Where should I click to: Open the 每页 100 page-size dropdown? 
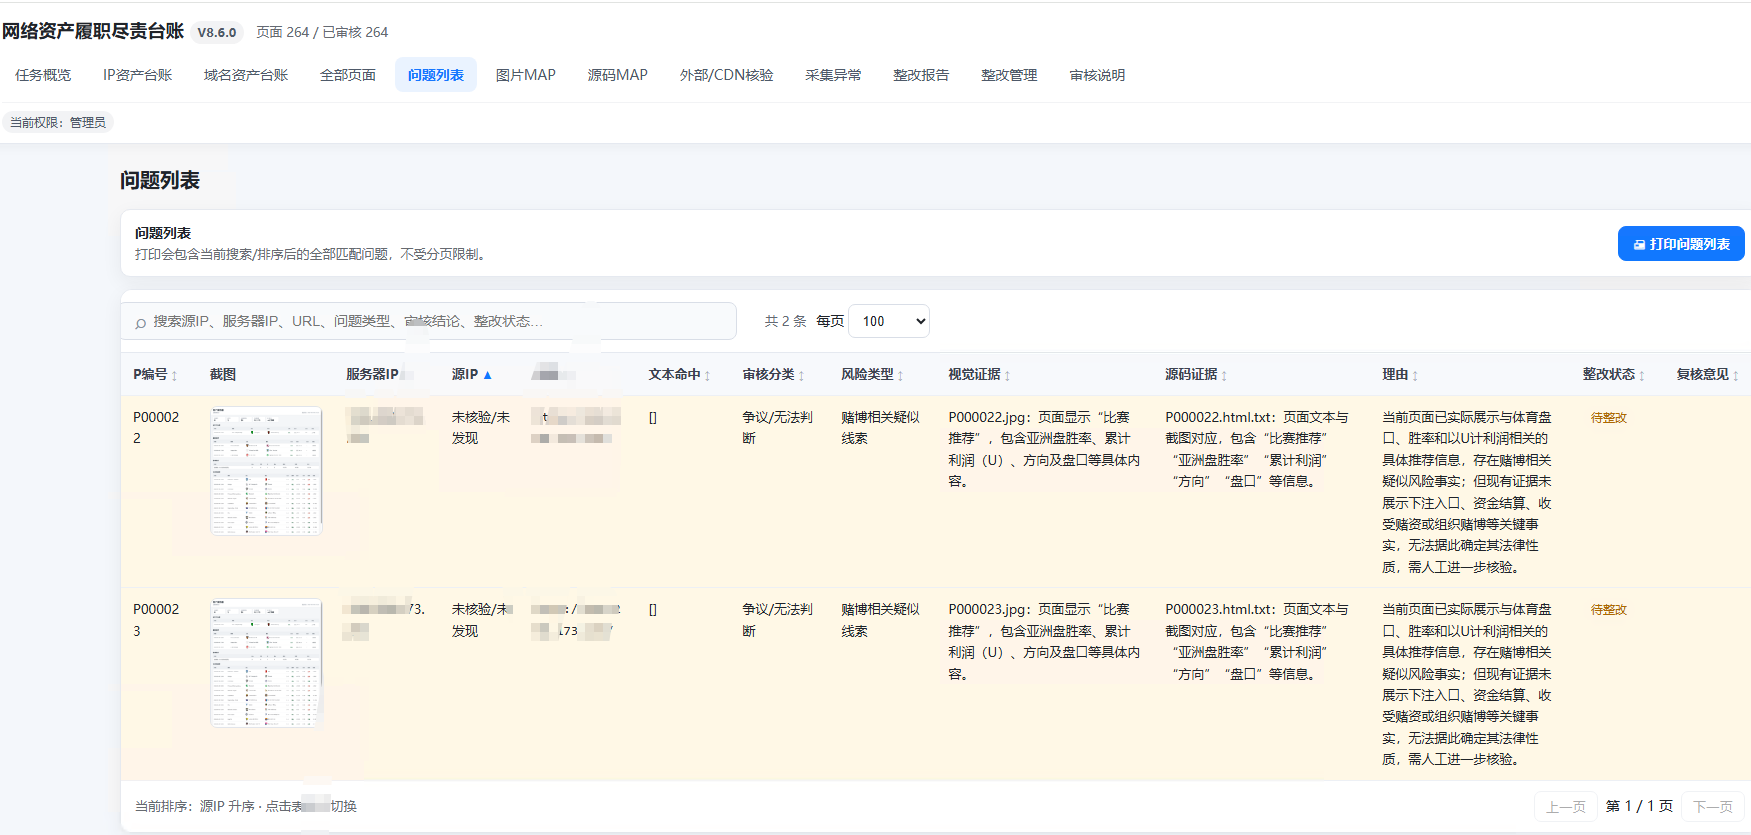point(889,321)
